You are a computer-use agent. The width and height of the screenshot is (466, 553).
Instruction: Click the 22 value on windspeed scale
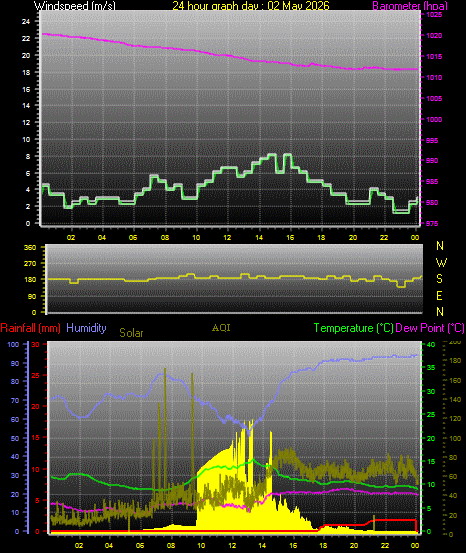coord(26,38)
